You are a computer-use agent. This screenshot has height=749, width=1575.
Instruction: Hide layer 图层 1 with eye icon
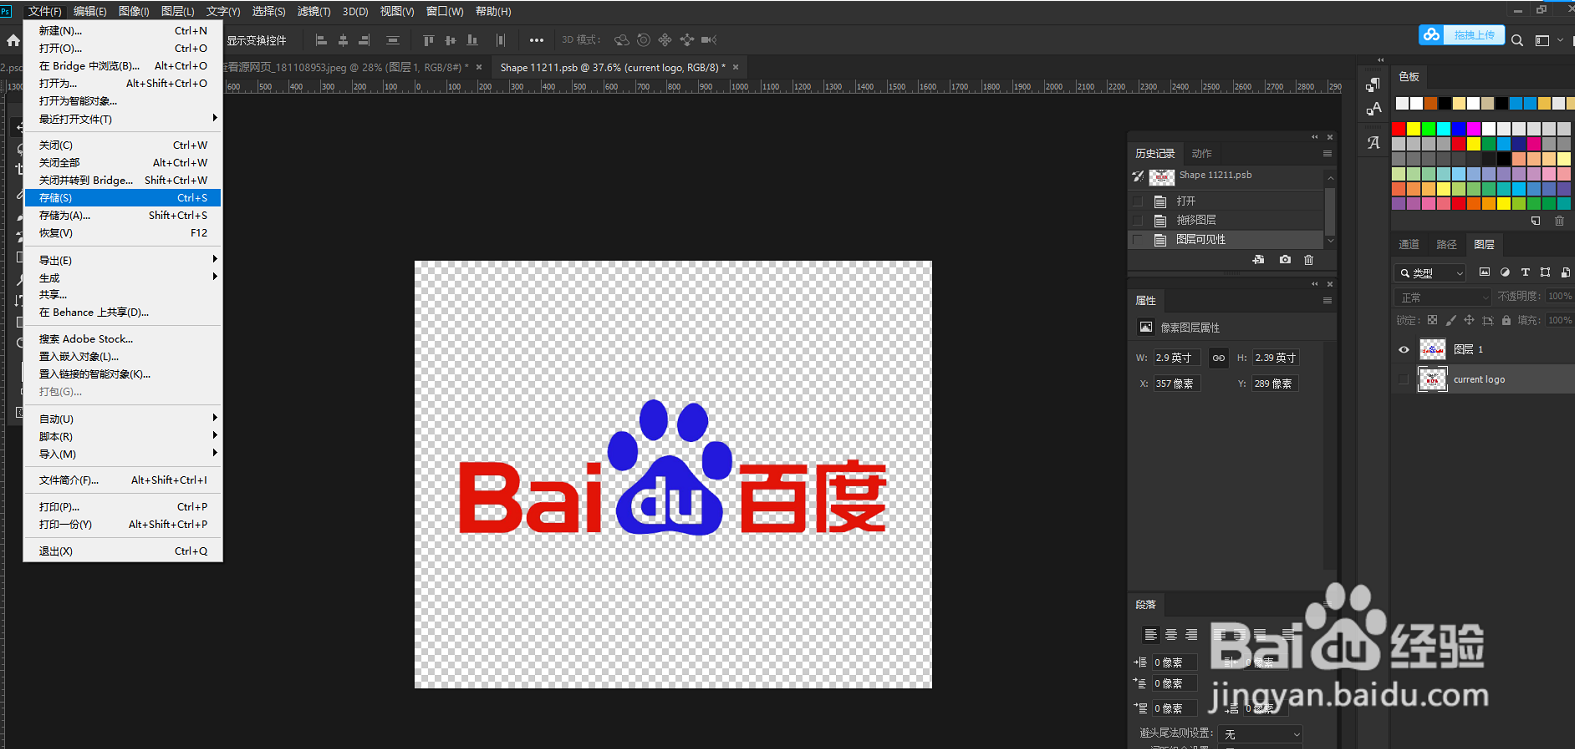1403,349
